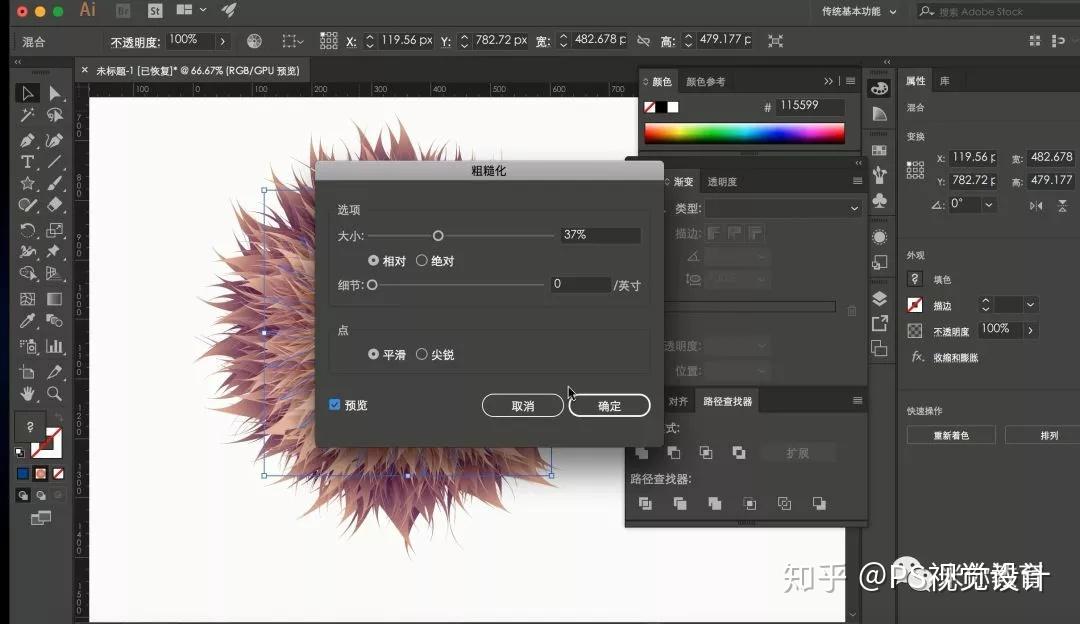Switch to the 属性 tab
The height and width of the screenshot is (624, 1080).
(915, 81)
